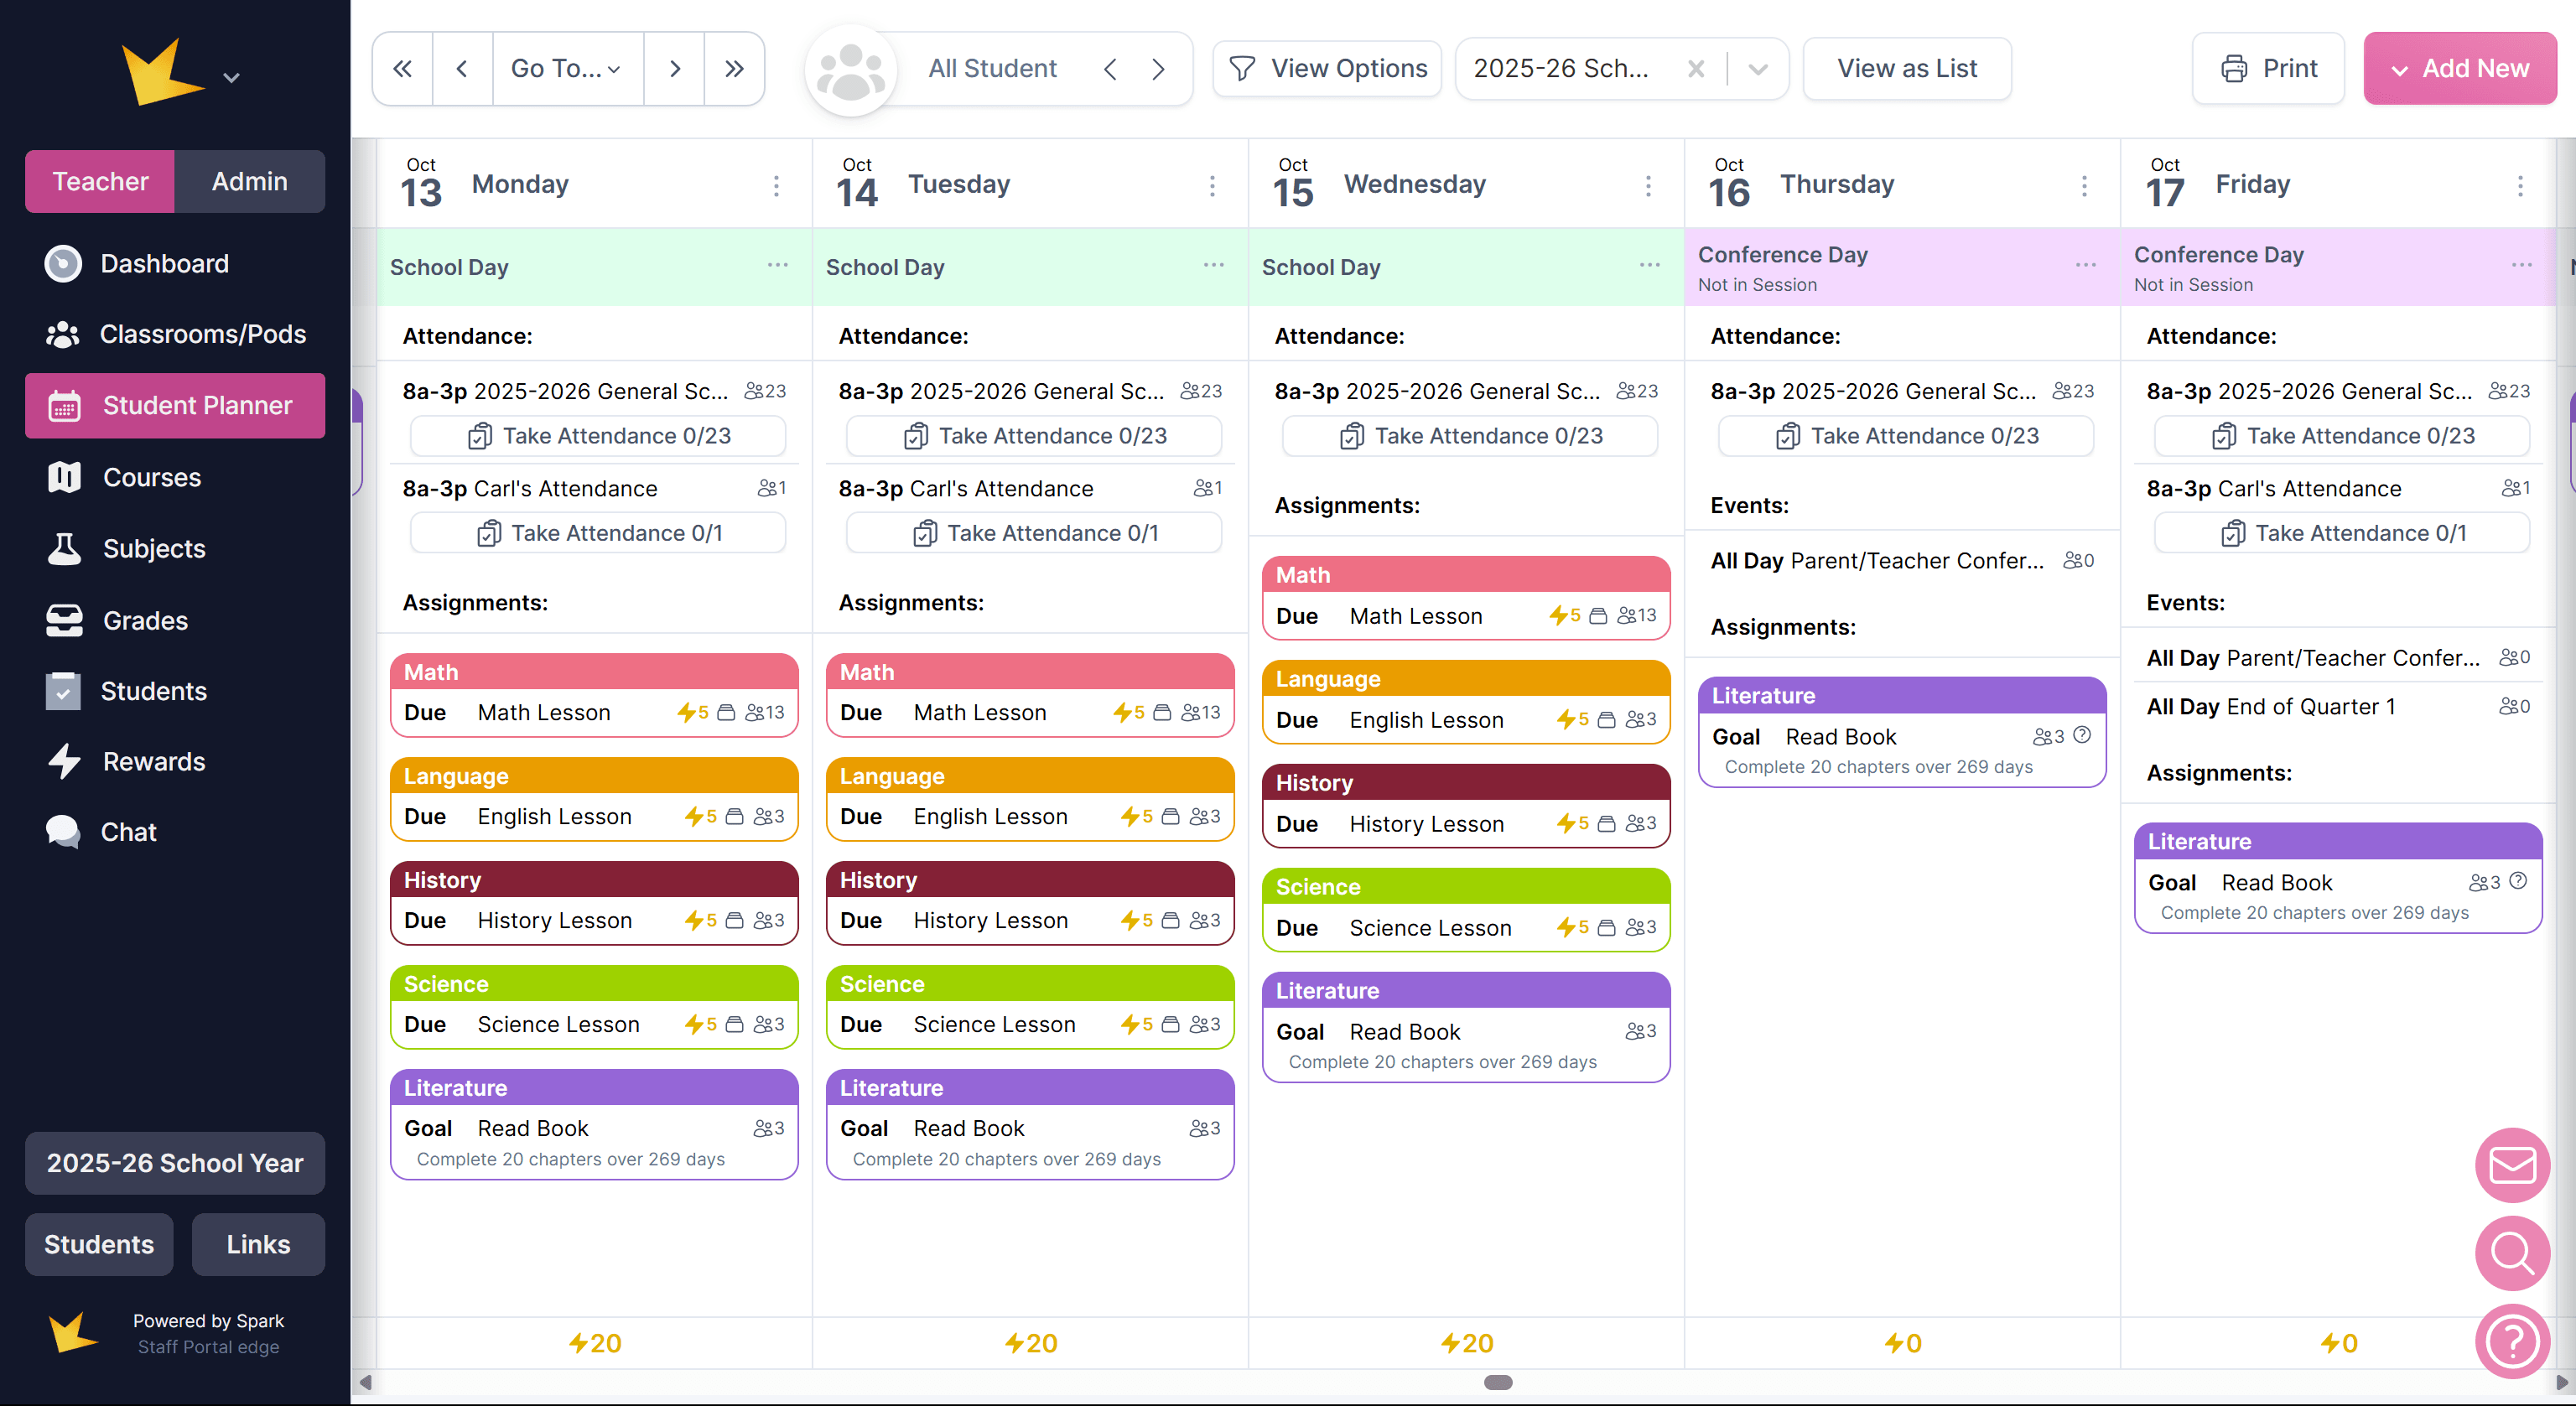The width and height of the screenshot is (2576, 1406).
Task: Open Wednesday's History Lesson assignment
Action: (1466, 823)
